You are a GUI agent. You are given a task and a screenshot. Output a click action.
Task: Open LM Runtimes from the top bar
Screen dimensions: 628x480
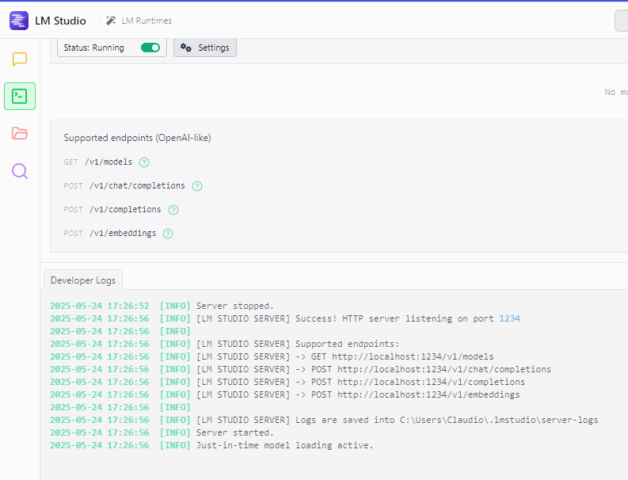tap(139, 21)
